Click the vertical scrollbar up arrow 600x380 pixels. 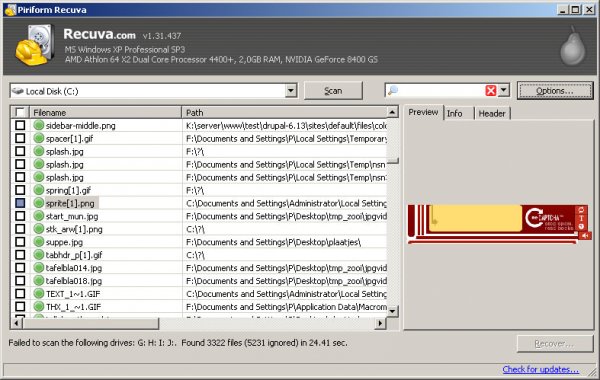392,112
